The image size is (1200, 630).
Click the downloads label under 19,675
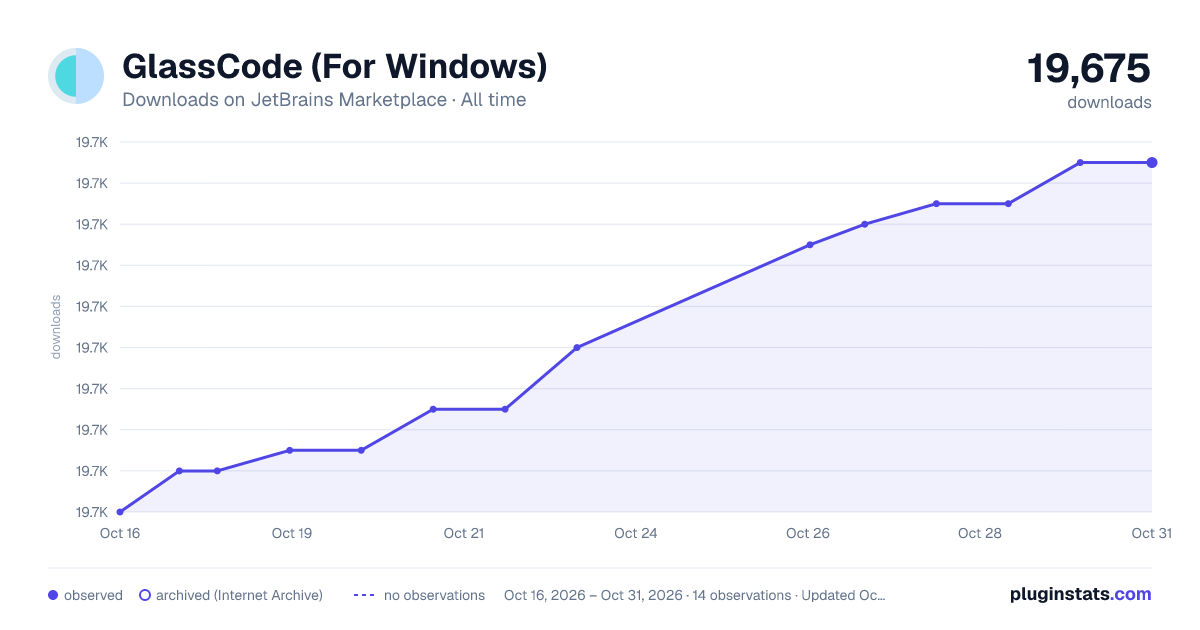1110,102
